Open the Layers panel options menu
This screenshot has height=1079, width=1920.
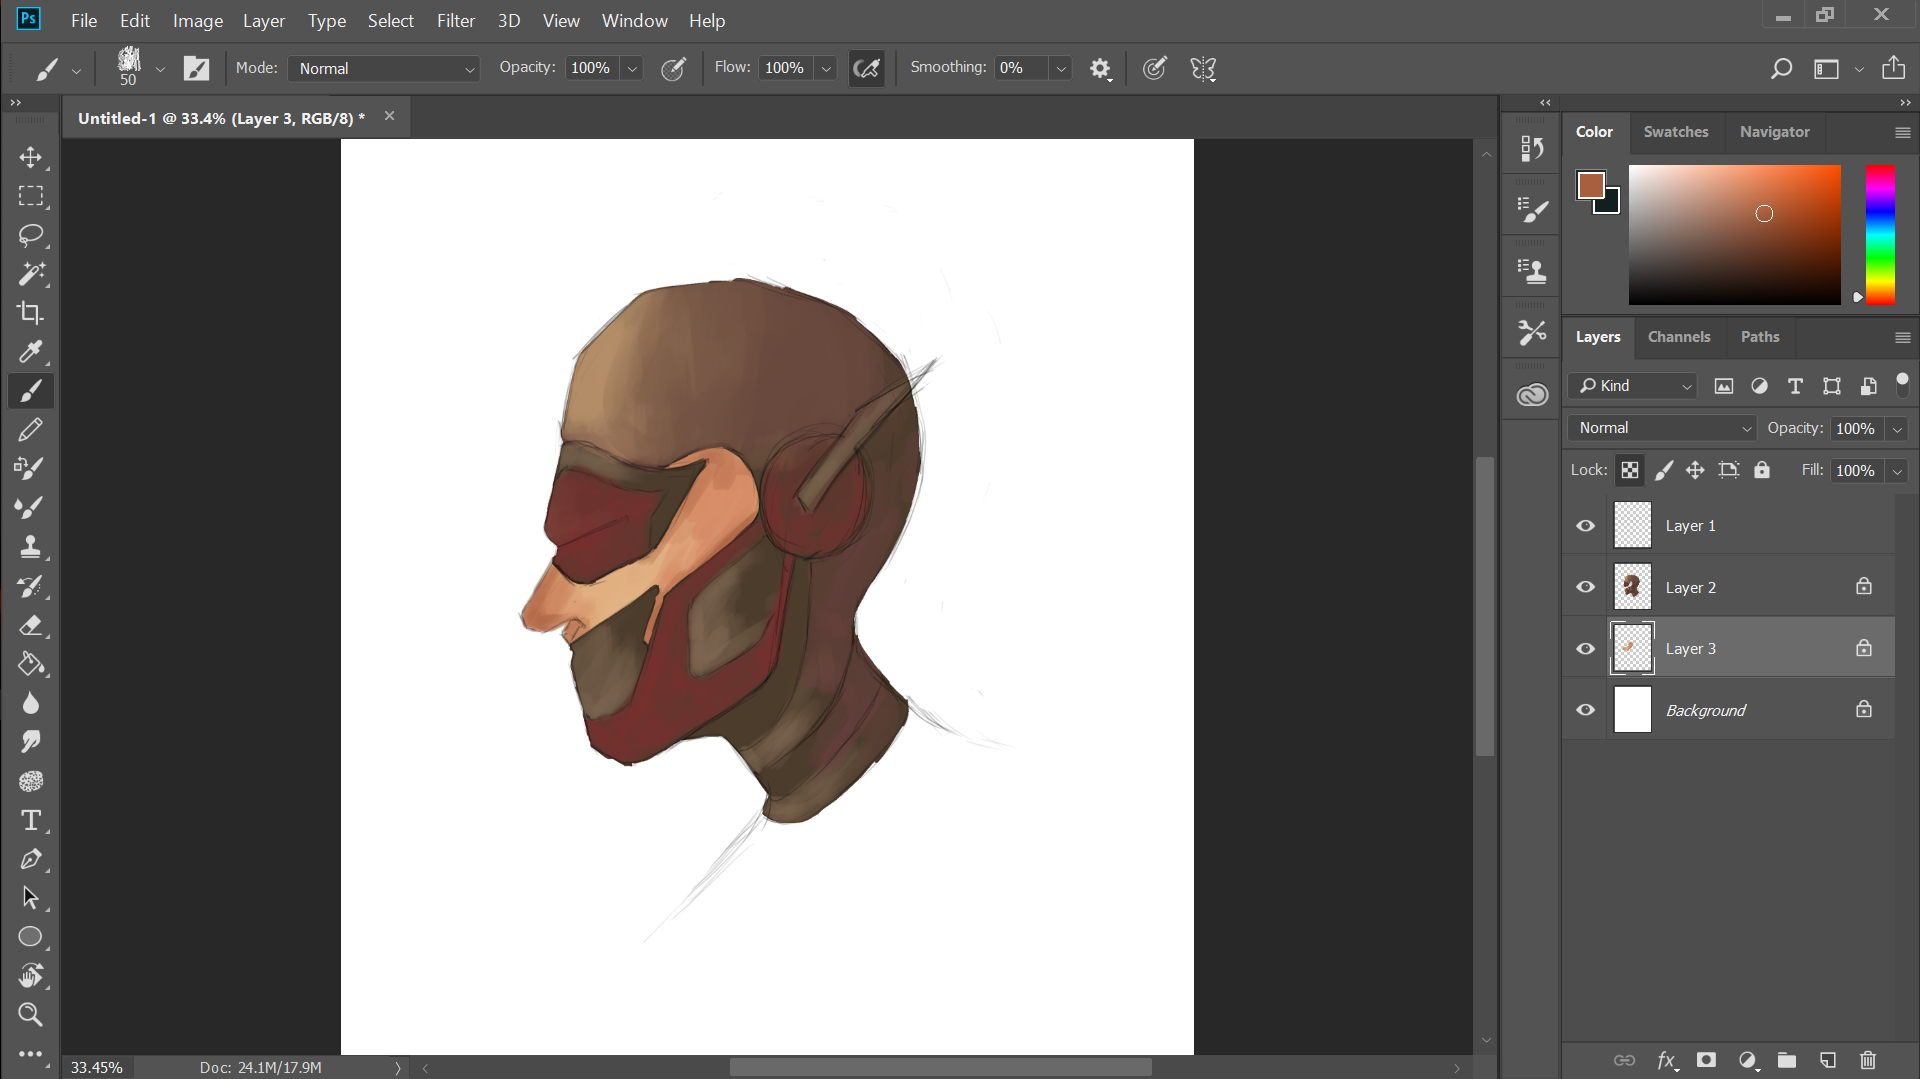click(x=1902, y=338)
